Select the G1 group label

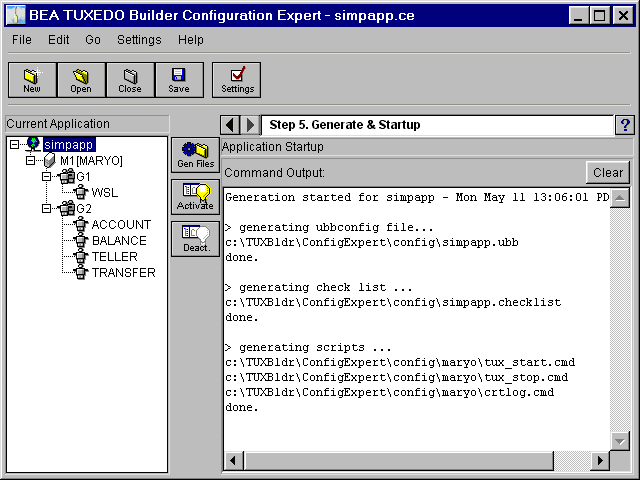83,176
